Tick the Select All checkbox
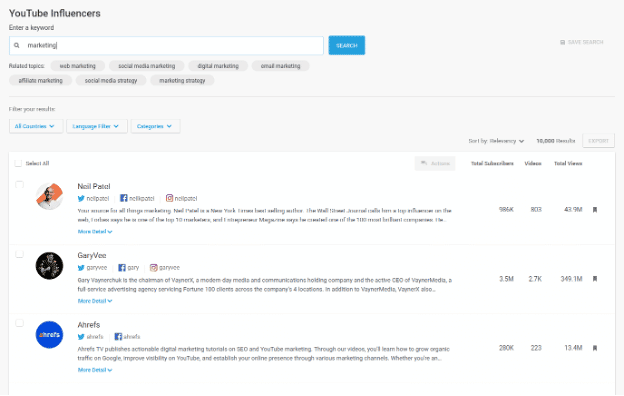 point(18,163)
